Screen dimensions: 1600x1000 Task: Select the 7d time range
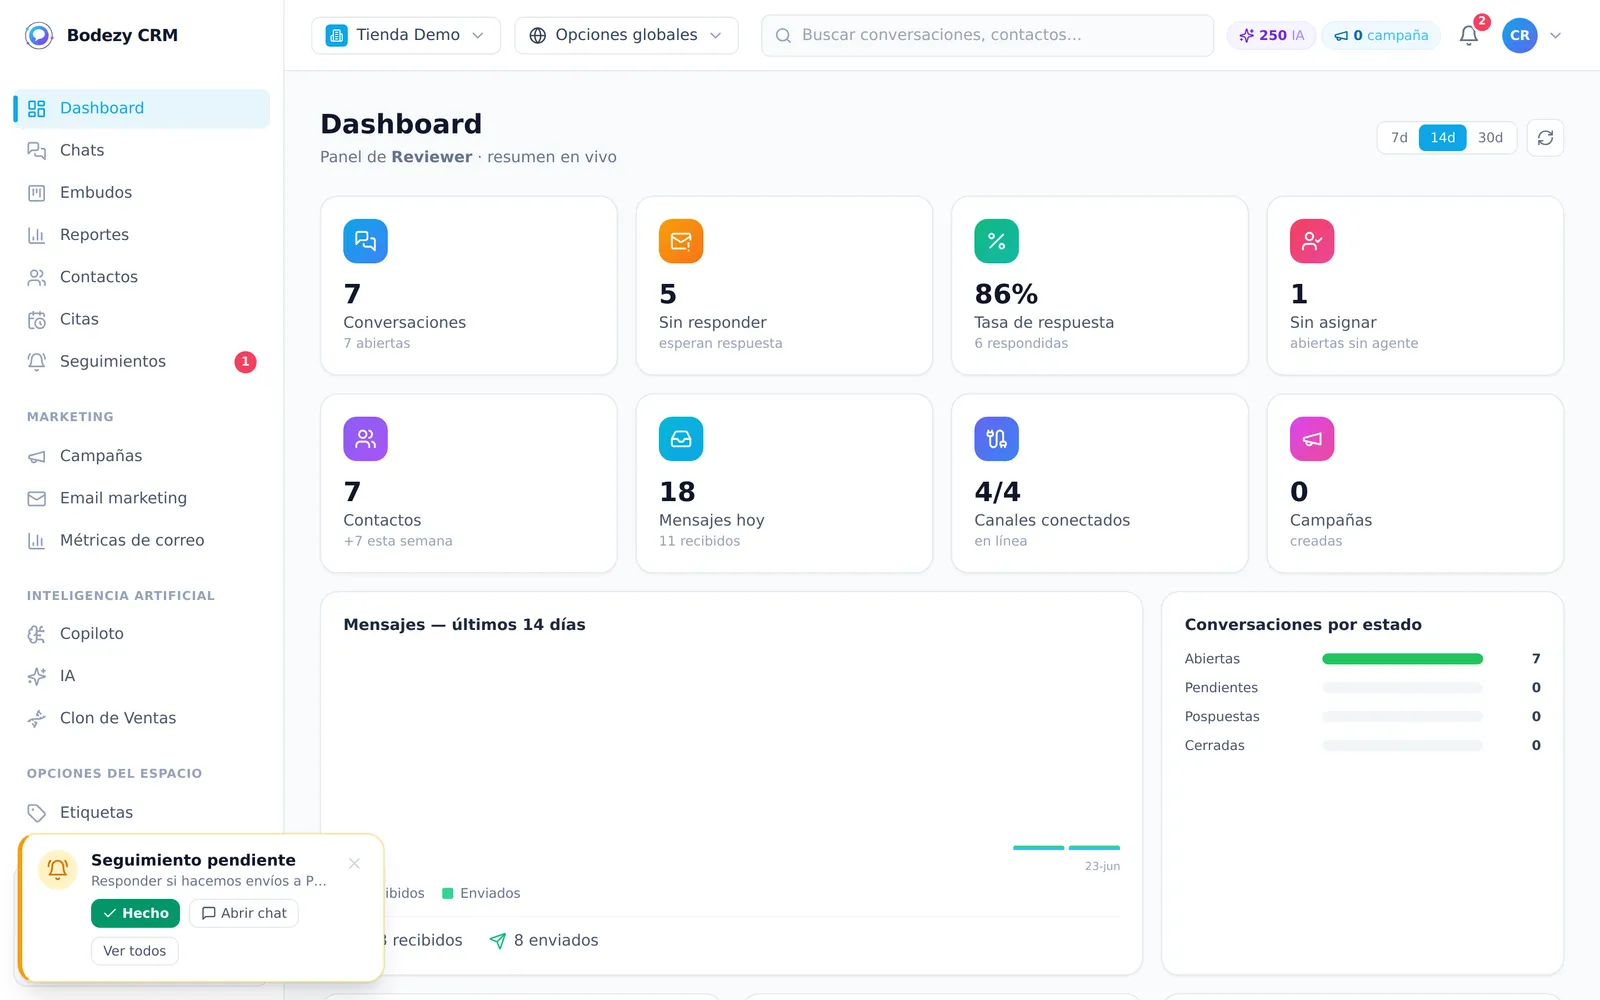click(x=1399, y=138)
